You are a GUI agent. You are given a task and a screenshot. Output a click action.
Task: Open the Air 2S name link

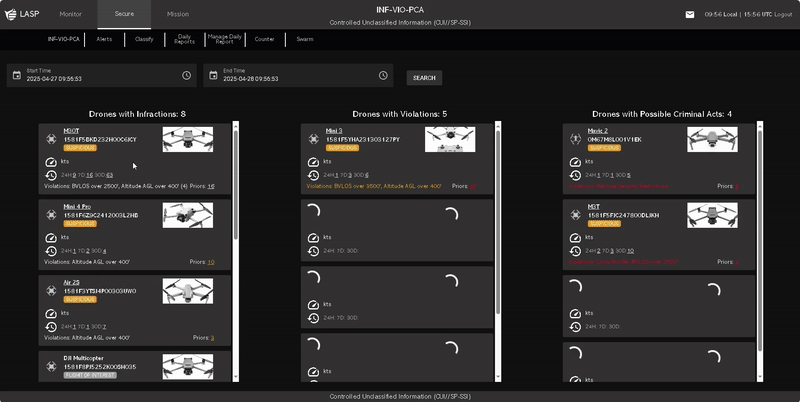[x=71, y=283]
